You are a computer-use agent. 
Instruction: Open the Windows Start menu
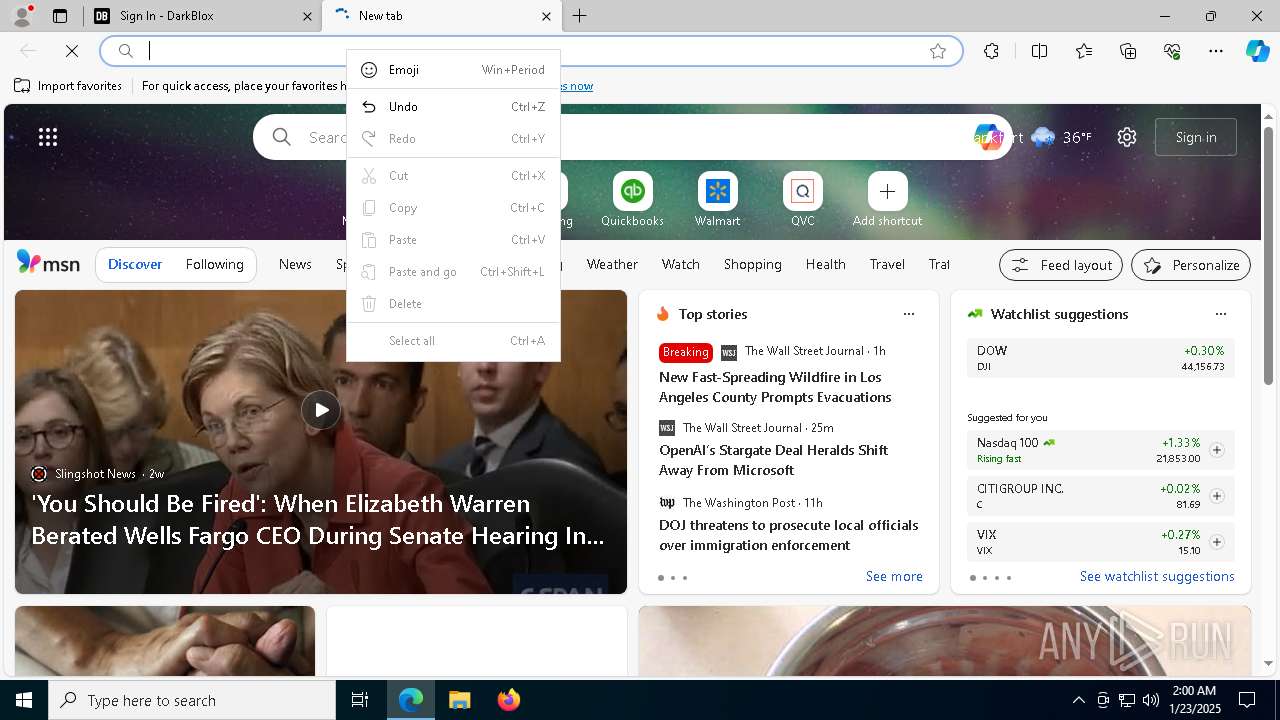coord(24,700)
